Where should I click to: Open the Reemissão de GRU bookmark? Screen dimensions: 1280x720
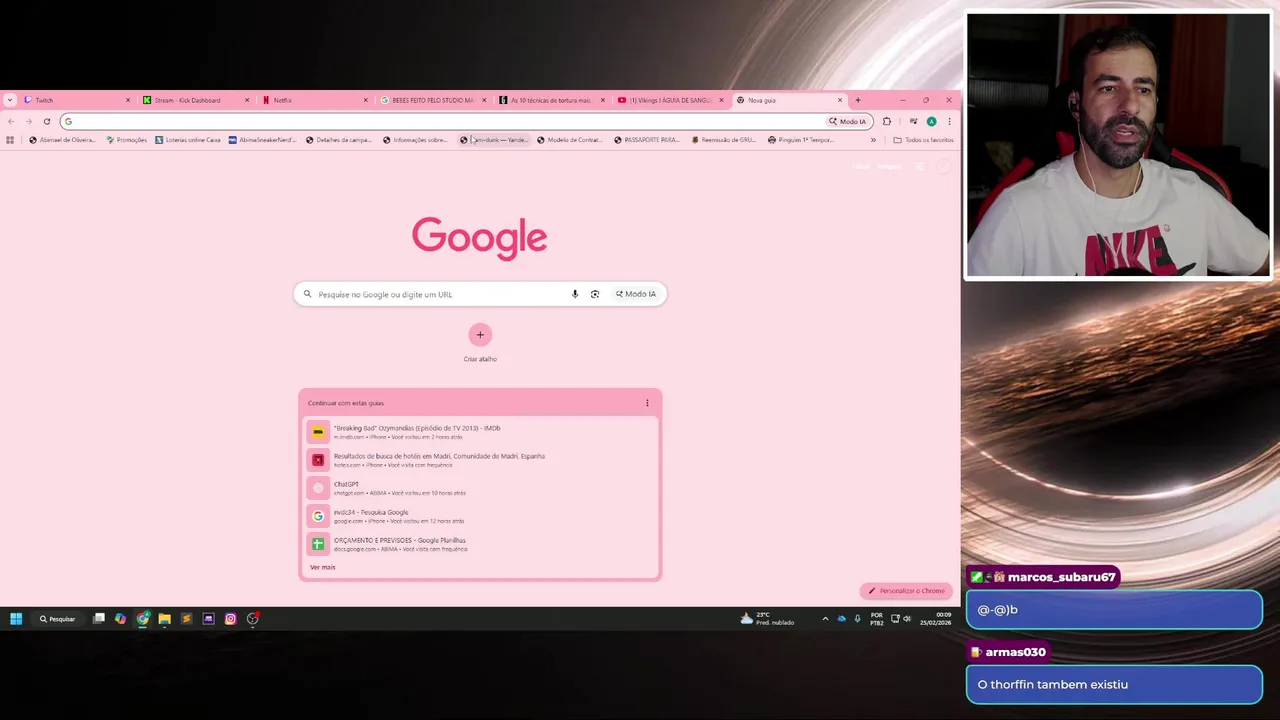pyautogui.click(x=724, y=140)
